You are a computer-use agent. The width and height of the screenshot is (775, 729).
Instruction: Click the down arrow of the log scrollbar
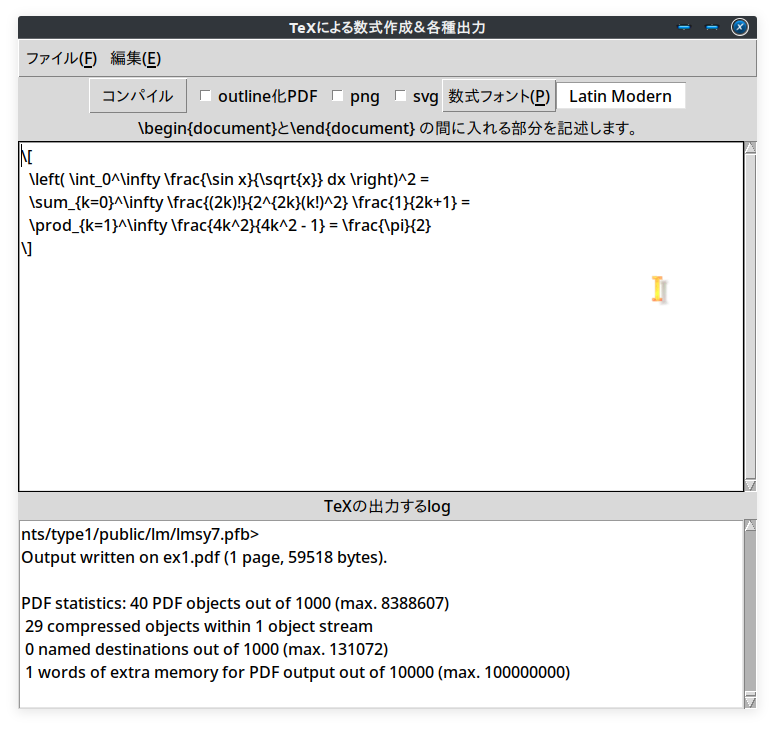pos(750,701)
